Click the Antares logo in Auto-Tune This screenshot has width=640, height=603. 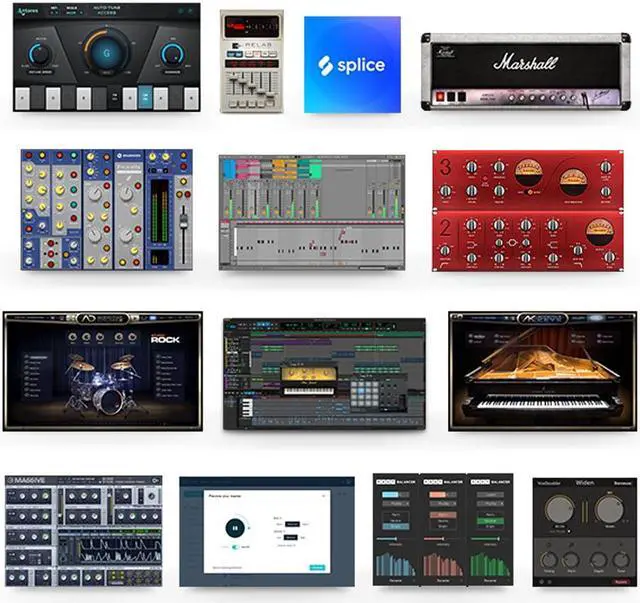27,12
